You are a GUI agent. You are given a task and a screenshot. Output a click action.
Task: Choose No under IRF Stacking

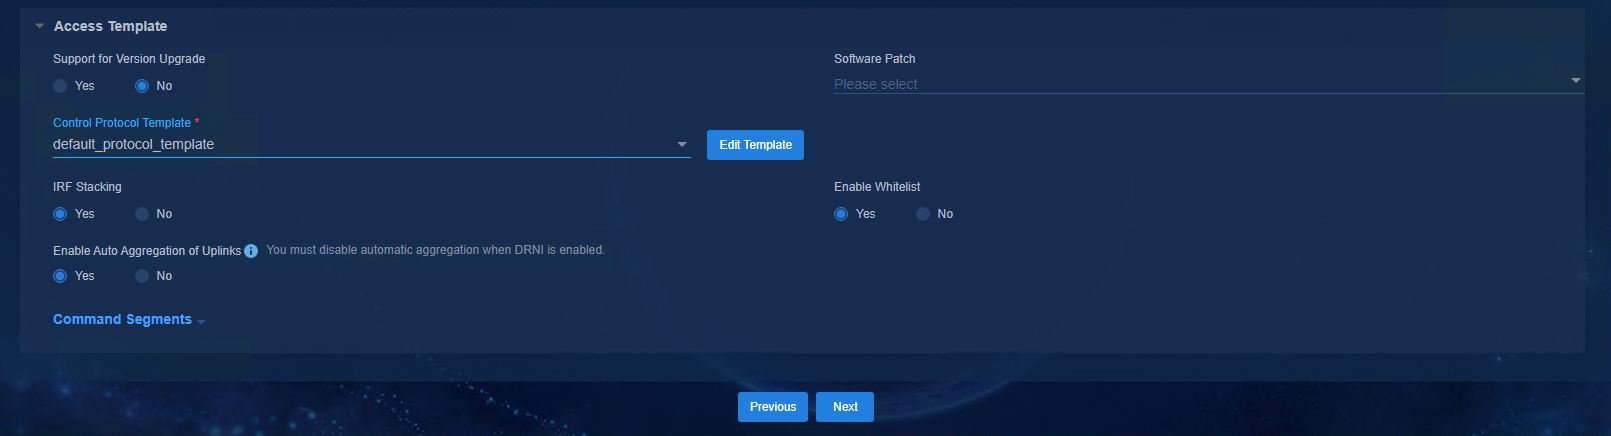[142, 214]
